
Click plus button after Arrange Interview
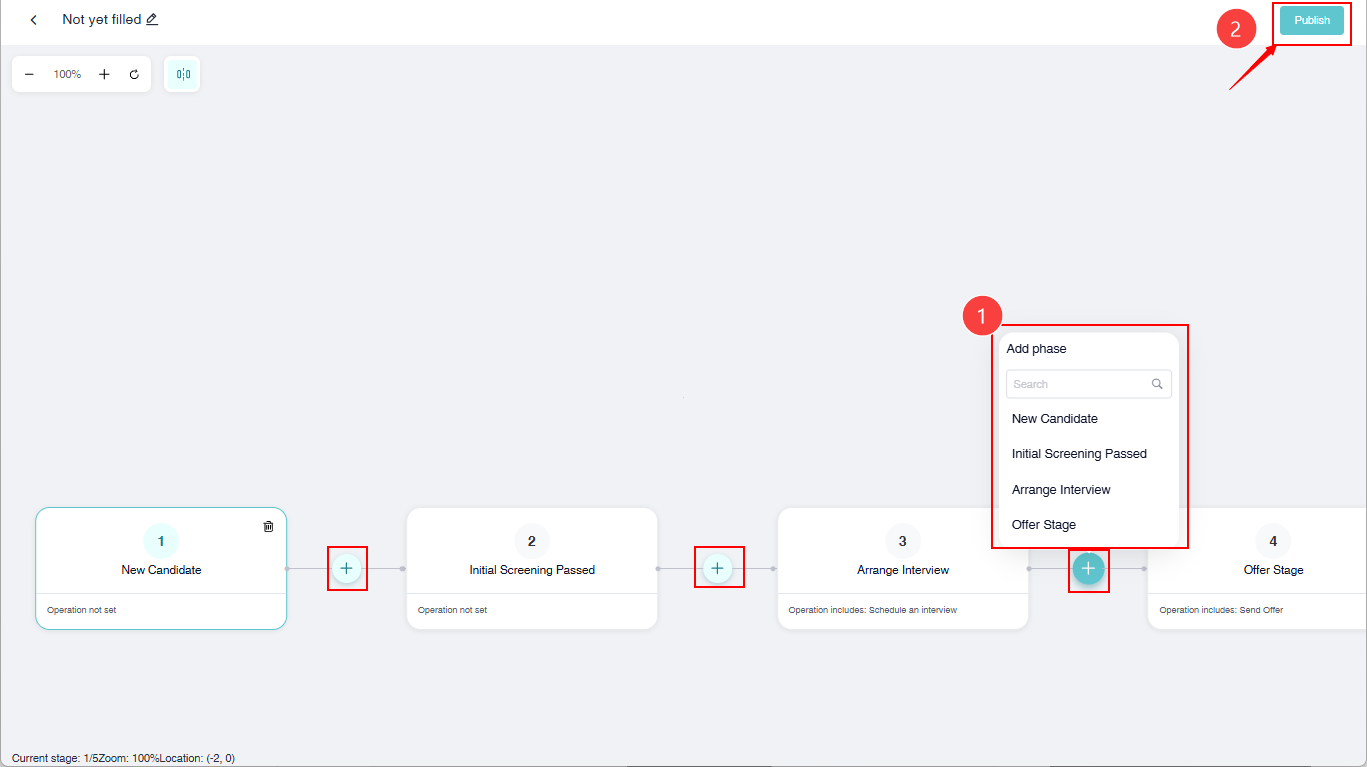1088,568
